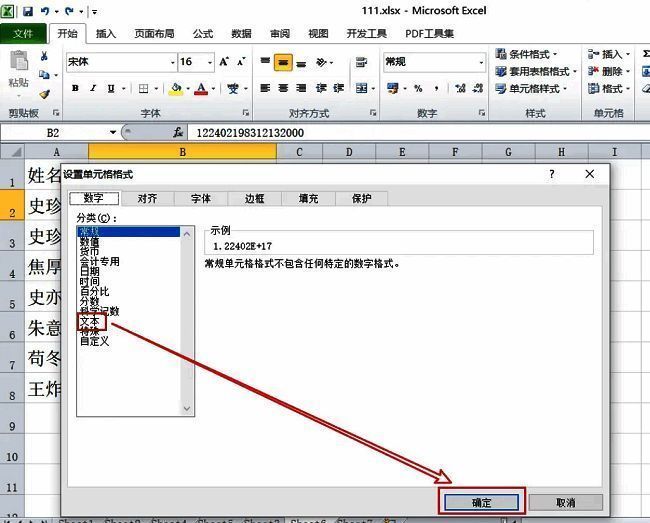This screenshot has height=523, width=650.
Task: Open the 边框 tab in format dialog
Action: point(254,198)
